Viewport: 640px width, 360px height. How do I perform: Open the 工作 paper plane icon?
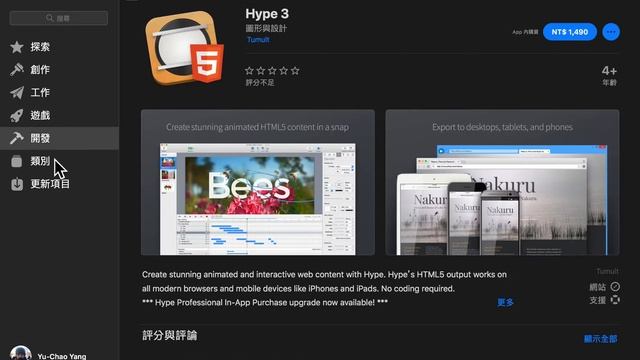click(17, 93)
